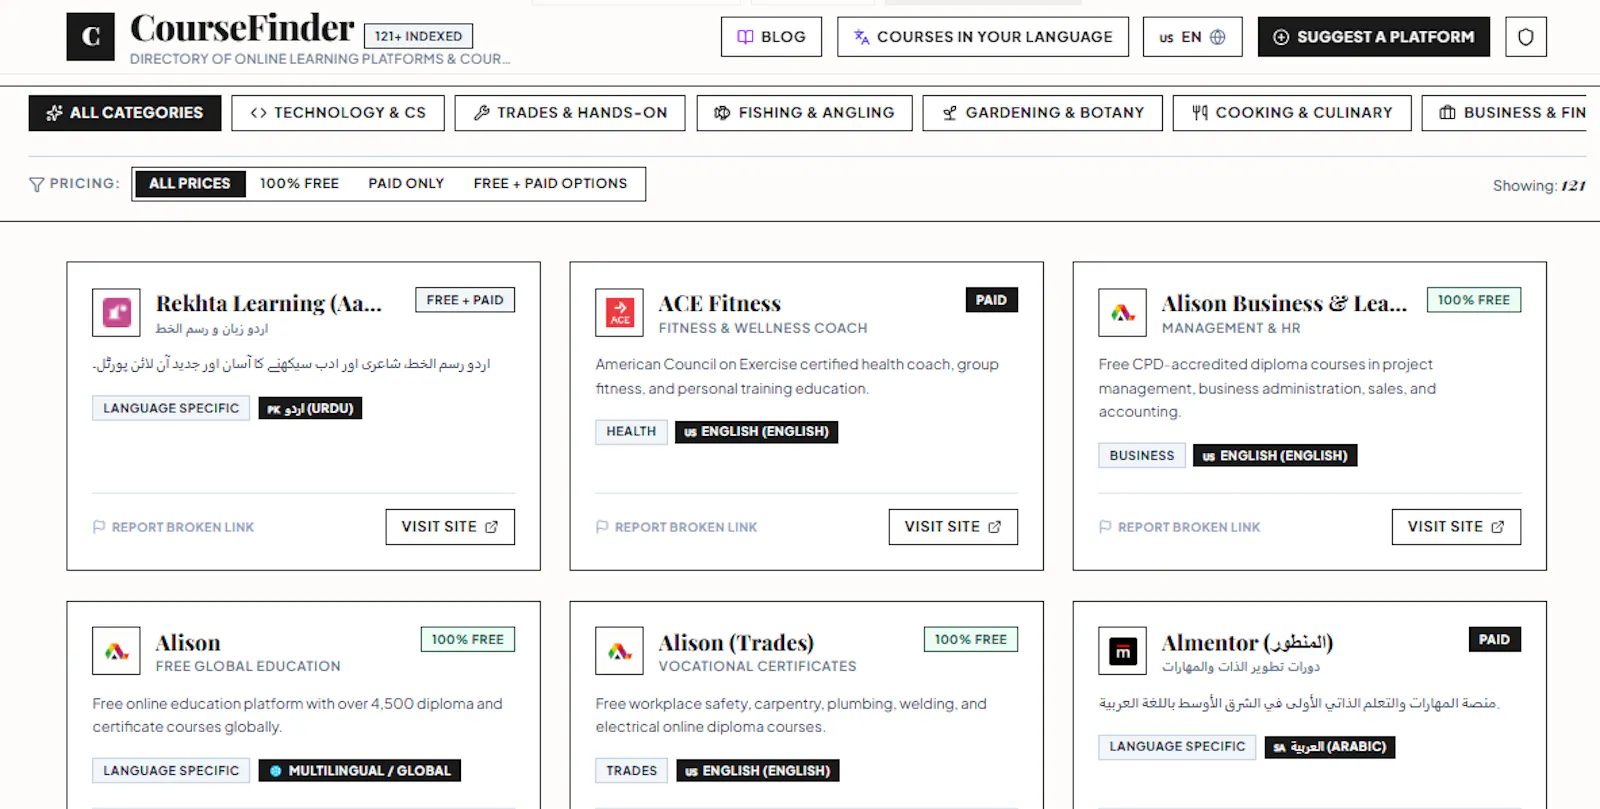Screen dimensions: 1600x809
Task: Report broken link for Alison Business
Action: [1179, 527]
